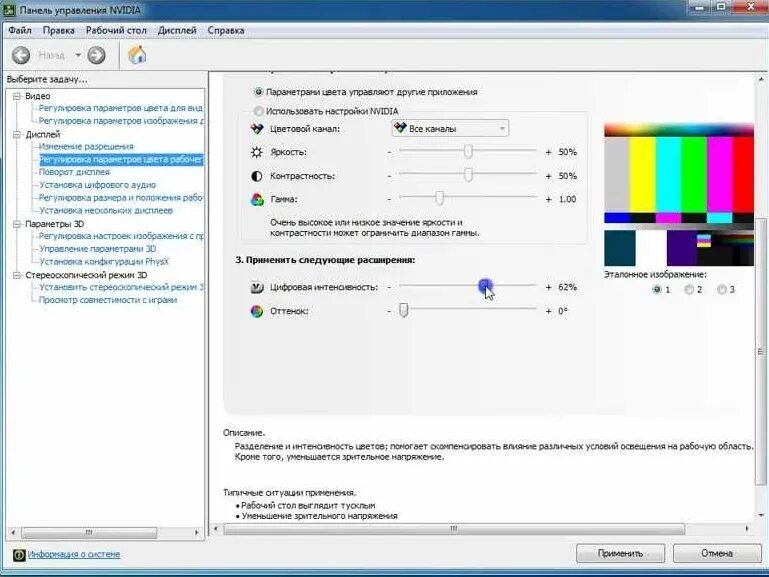Open the 'Все каналы' color channel dropdown

tap(450, 128)
